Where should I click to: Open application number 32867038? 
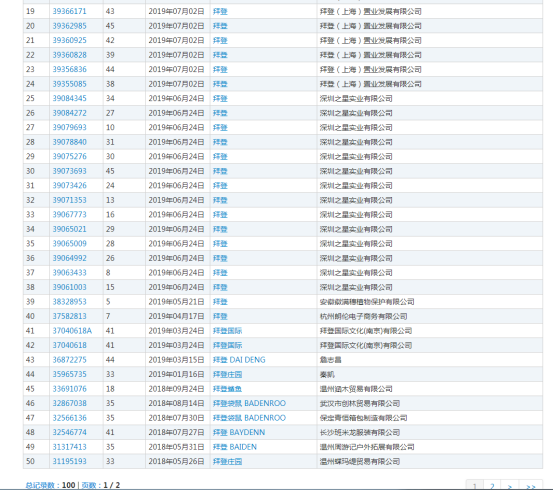[69, 403]
